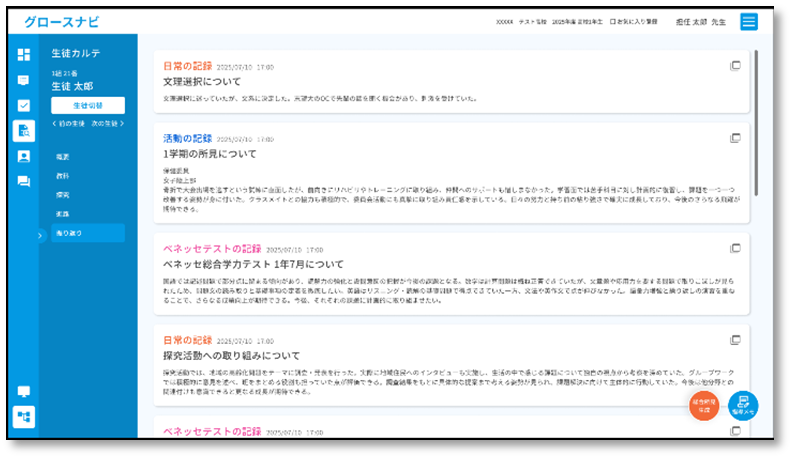Open the chat bubbles icon in sidebar
Image resolution: width=793 pixels, height=459 pixels.
point(24,181)
